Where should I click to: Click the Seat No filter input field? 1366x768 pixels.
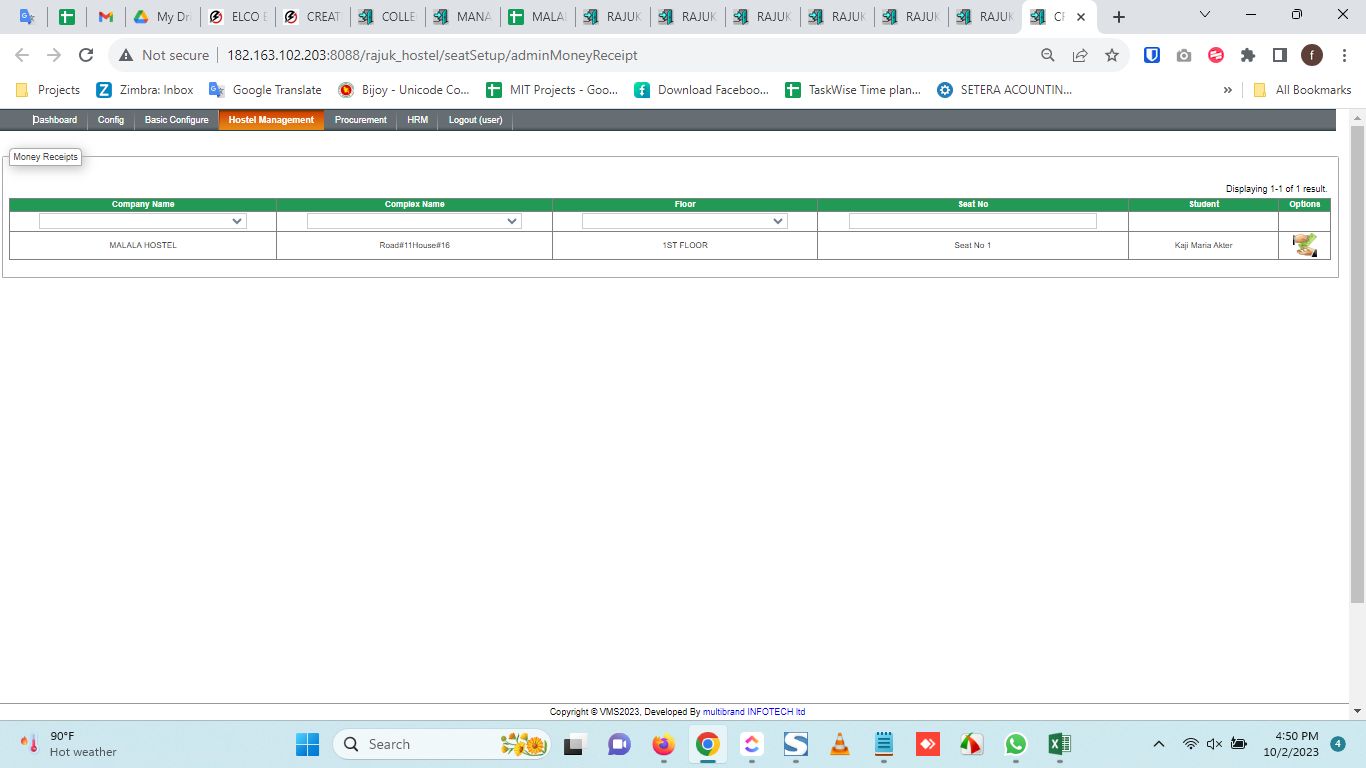tap(972, 221)
